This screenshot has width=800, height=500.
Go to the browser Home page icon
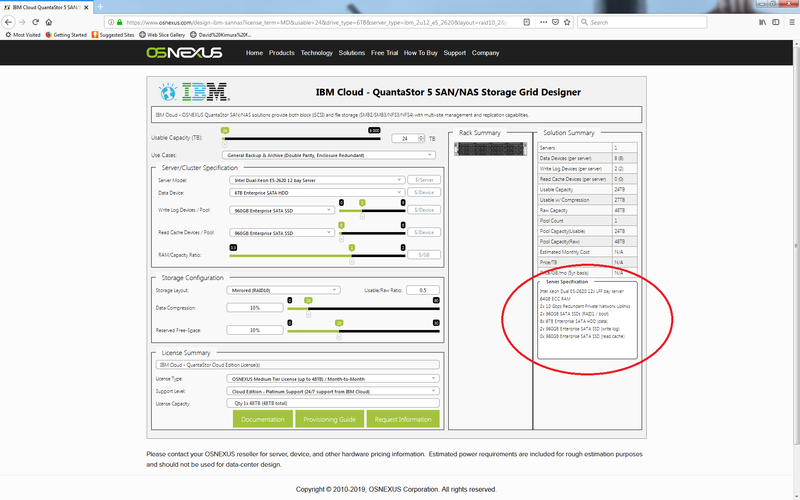coord(48,22)
